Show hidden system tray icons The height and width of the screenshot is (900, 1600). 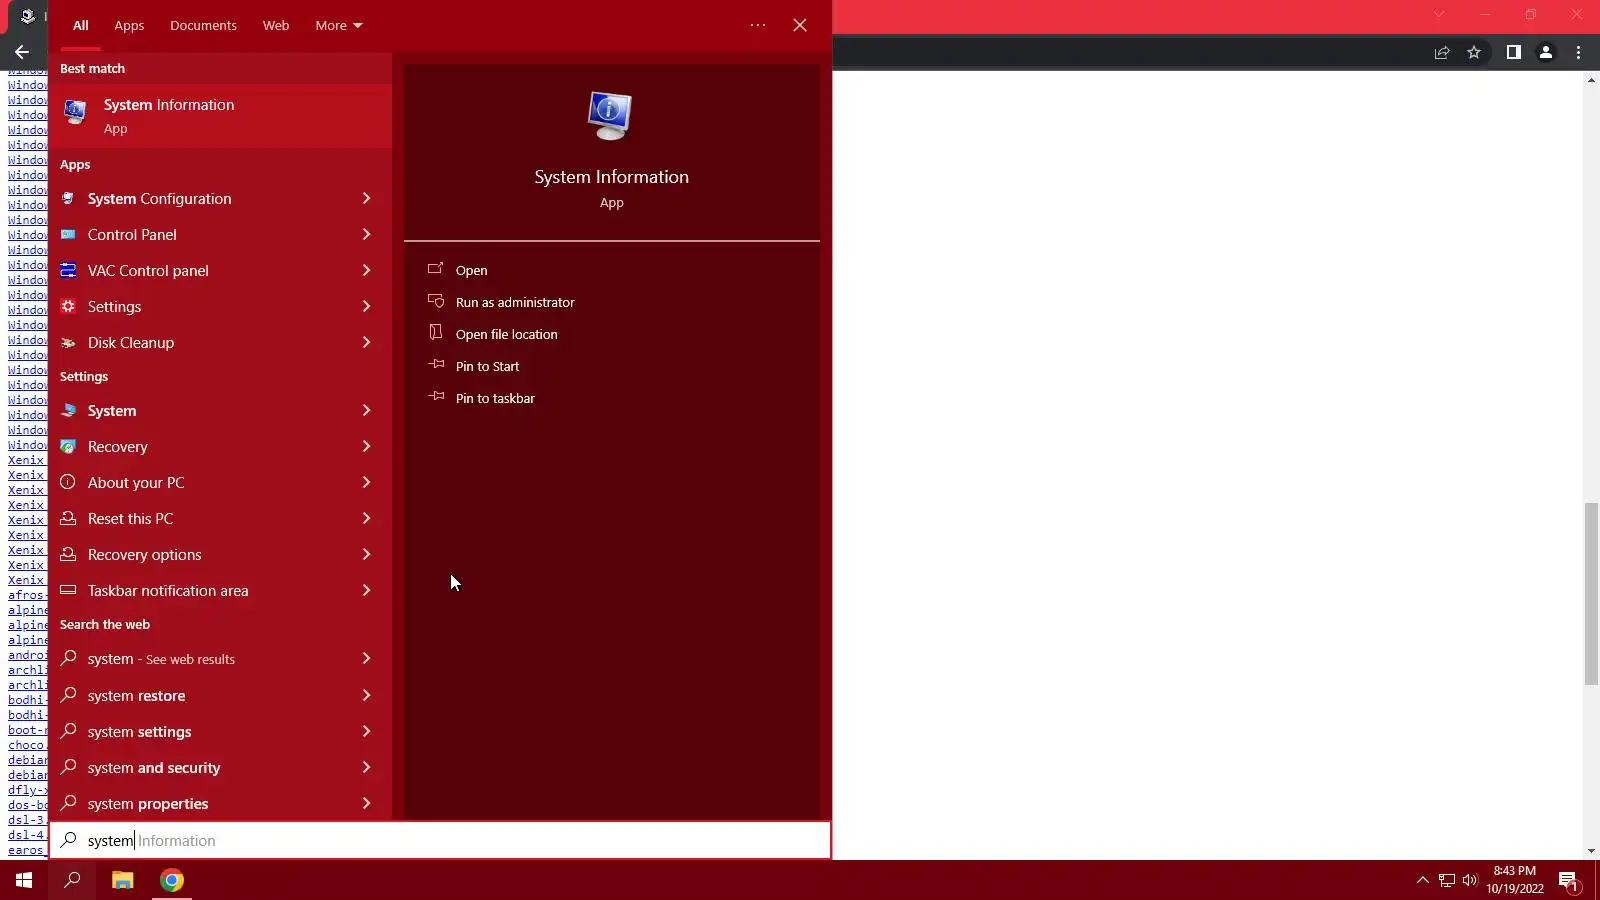tap(1422, 880)
